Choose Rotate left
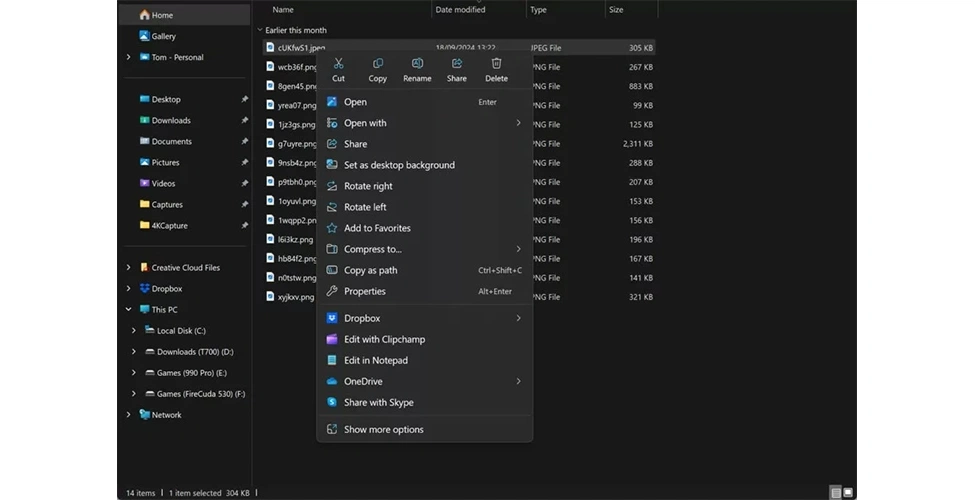Screen dimensions: 975x500 coord(425,207)
